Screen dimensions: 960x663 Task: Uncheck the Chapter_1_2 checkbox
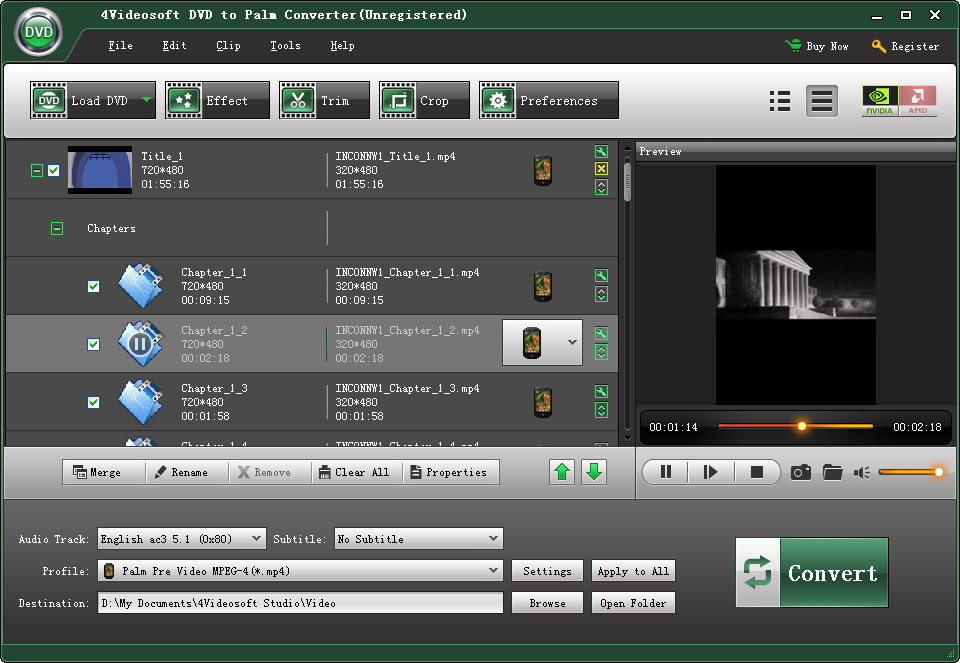click(x=93, y=345)
